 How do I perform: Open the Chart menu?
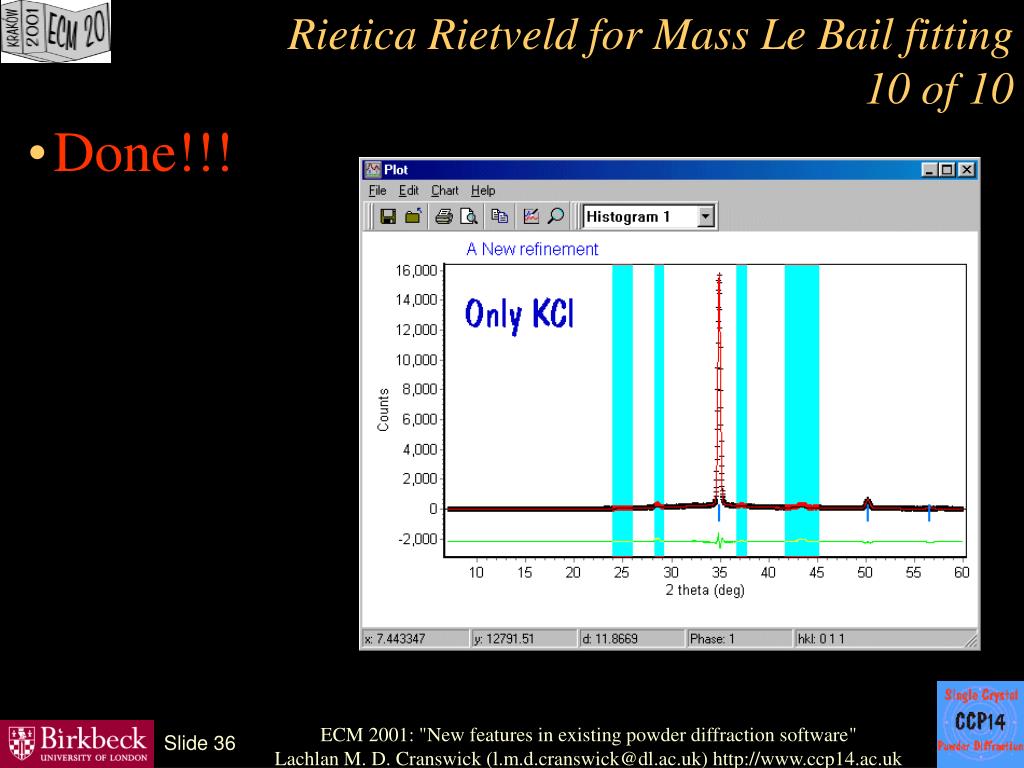pos(445,191)
